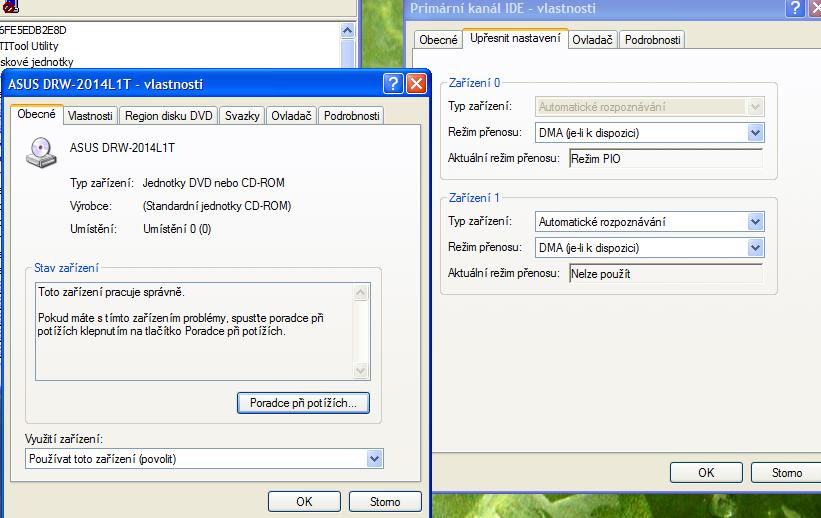Click the 'Stav zařízení' group label
The width and height of the screenshot is (821, 518).
tap(66, 268)
